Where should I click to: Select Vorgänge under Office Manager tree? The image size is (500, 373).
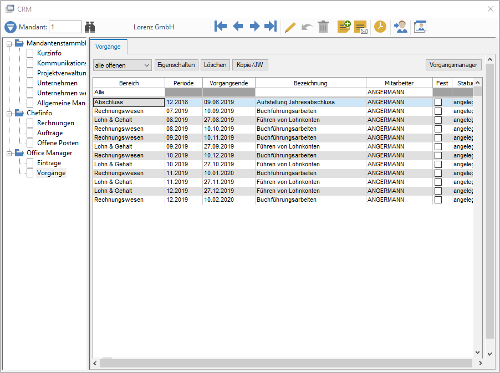click(x=51, y=173)
